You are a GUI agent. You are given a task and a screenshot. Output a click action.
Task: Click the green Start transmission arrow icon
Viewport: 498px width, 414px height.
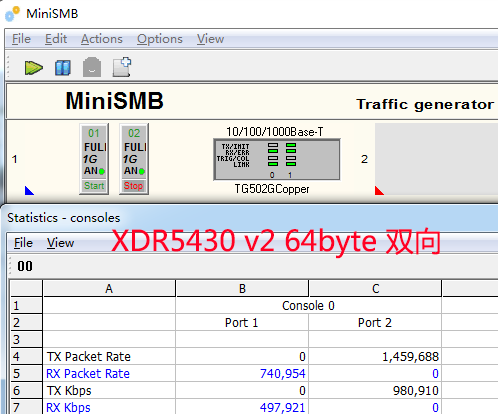coord(34,68)
